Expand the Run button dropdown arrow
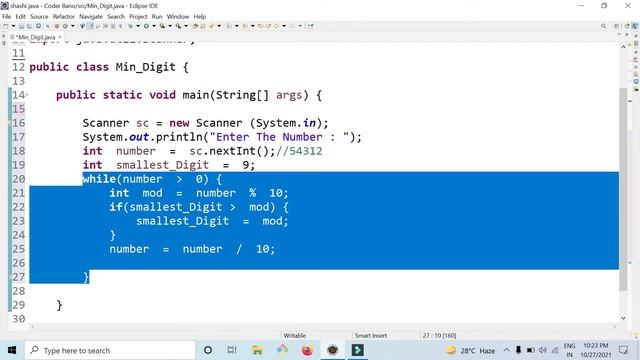Image resolution: width=640 pixels, height=360 pixels. pyautogui.click(x=154, y=26)
